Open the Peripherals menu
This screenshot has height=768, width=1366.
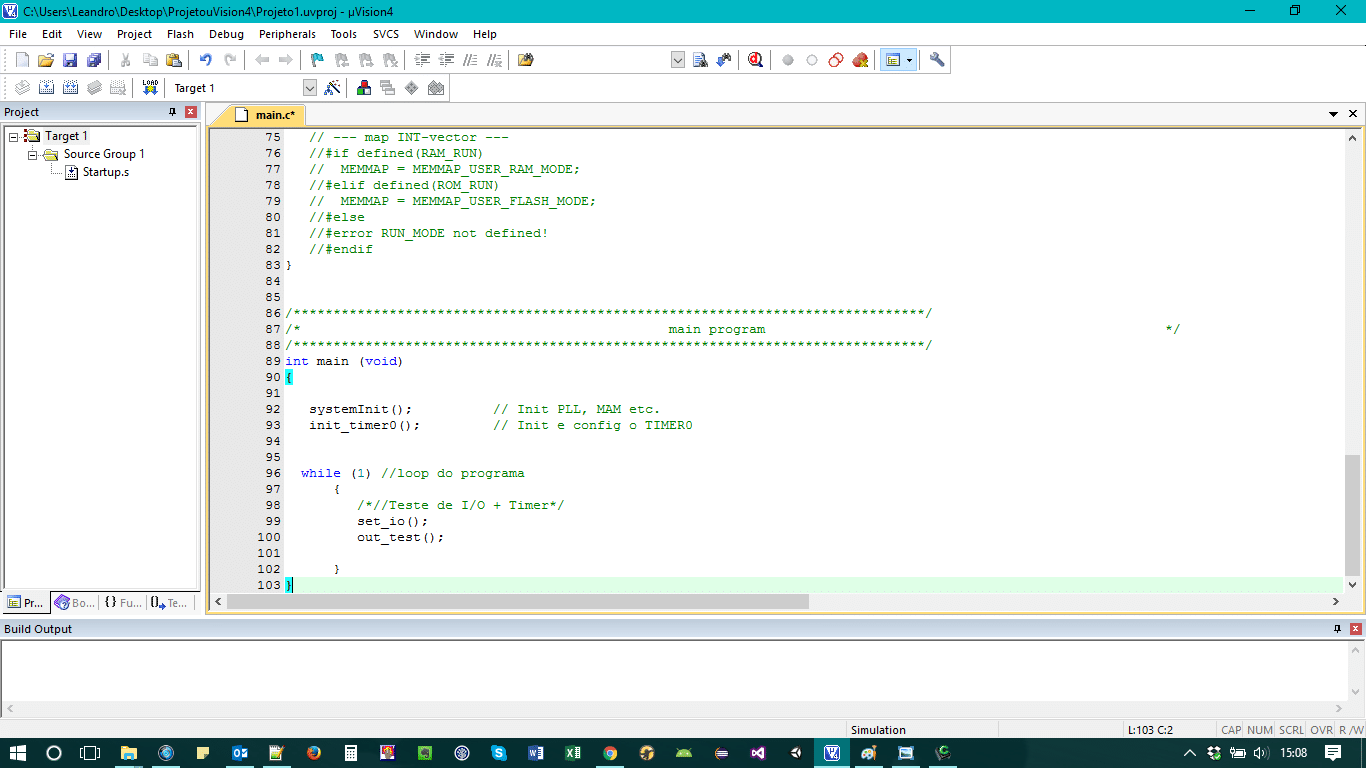point(286,34)
